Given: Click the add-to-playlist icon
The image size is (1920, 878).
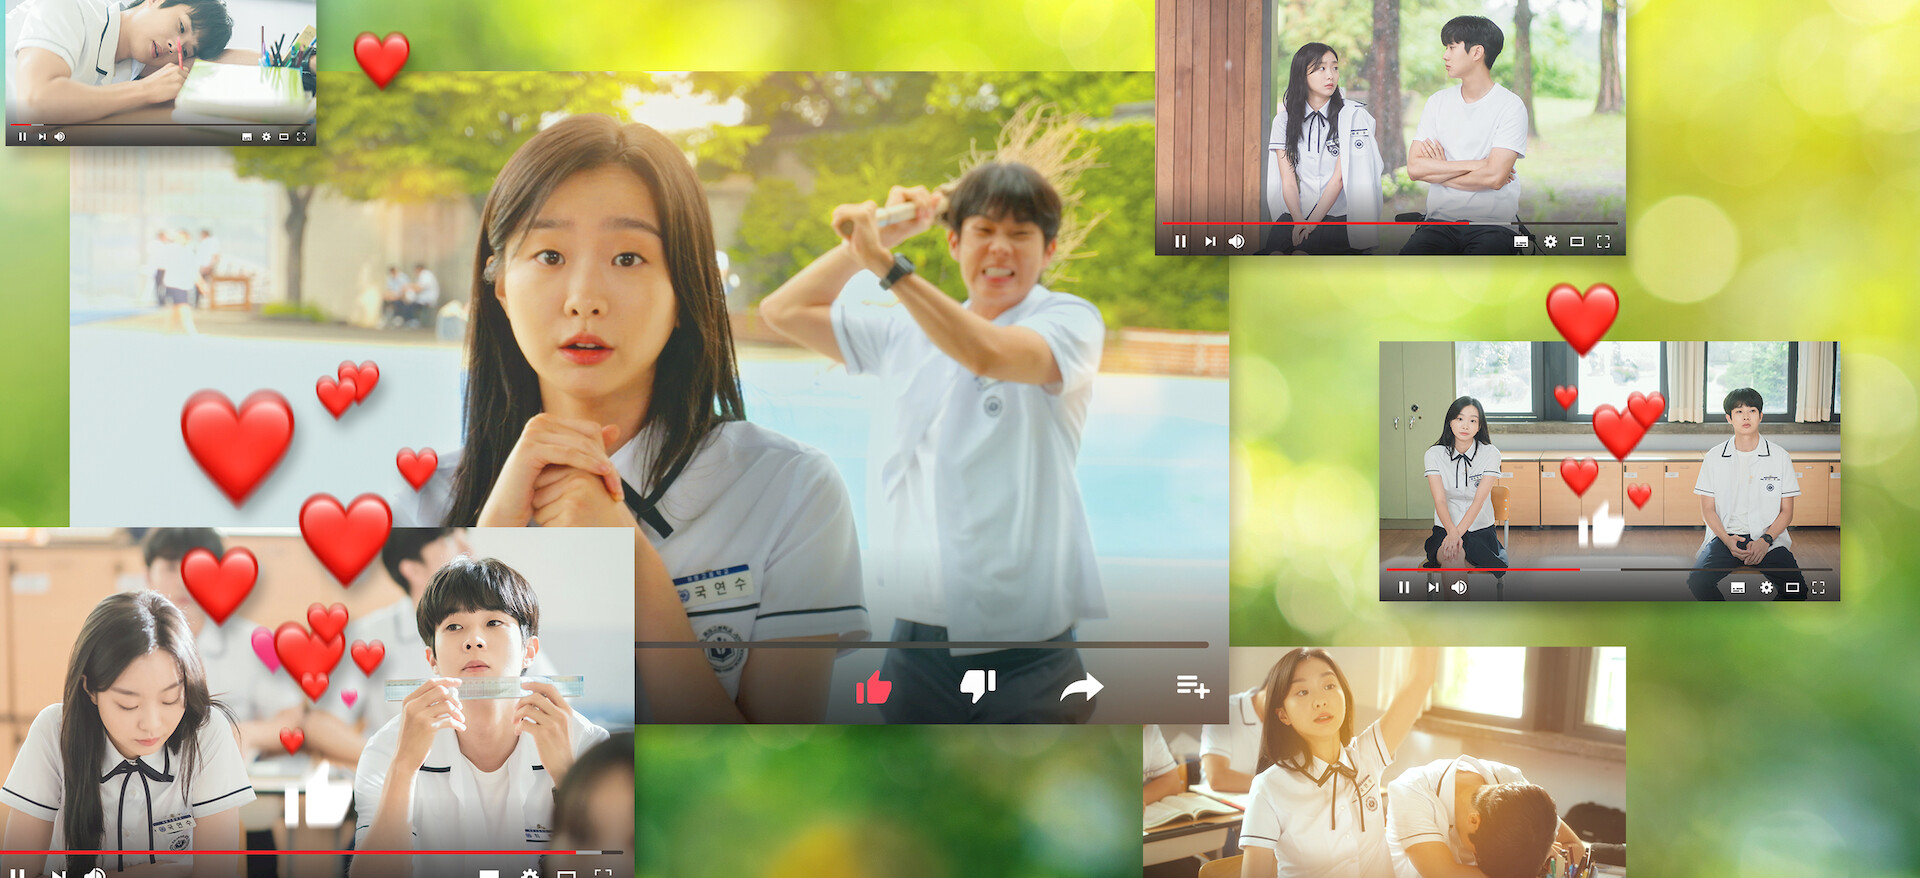Looking at the screenshot, I should tap(1192, 686).
